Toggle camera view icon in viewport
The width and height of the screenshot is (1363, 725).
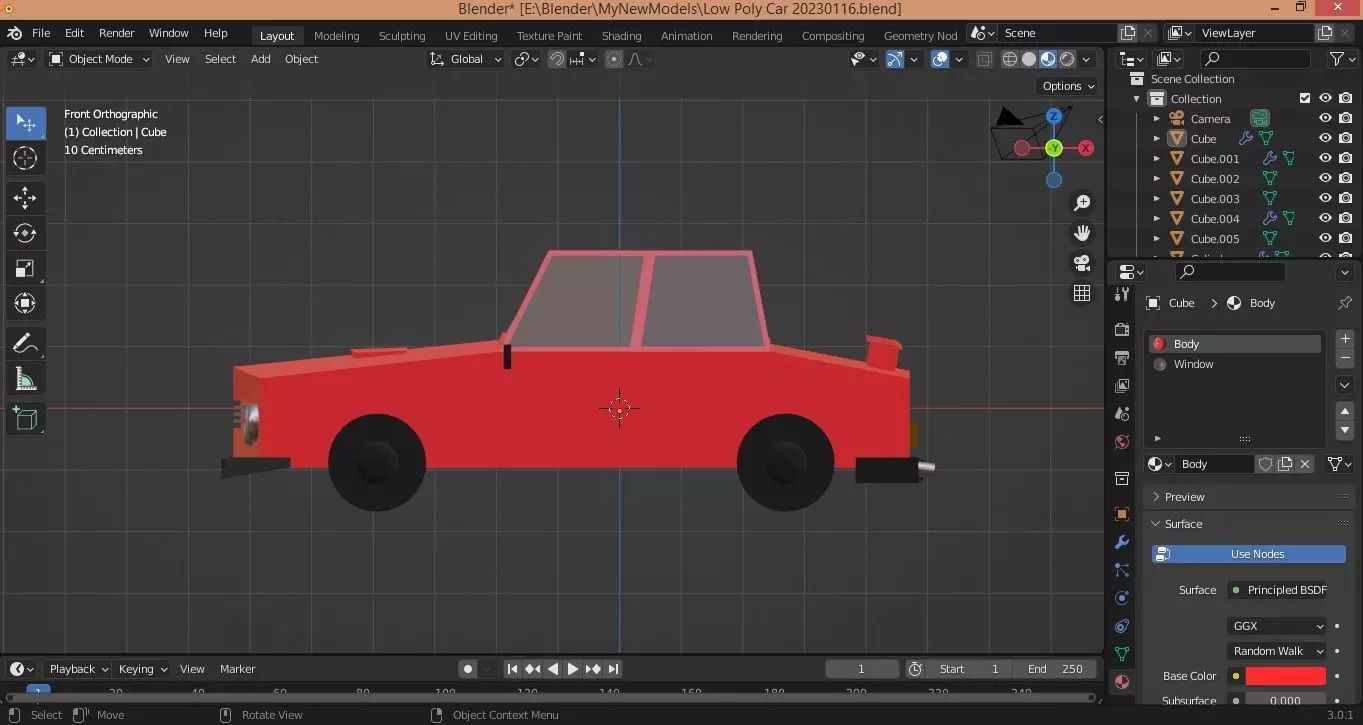[x=1082, y=263]
